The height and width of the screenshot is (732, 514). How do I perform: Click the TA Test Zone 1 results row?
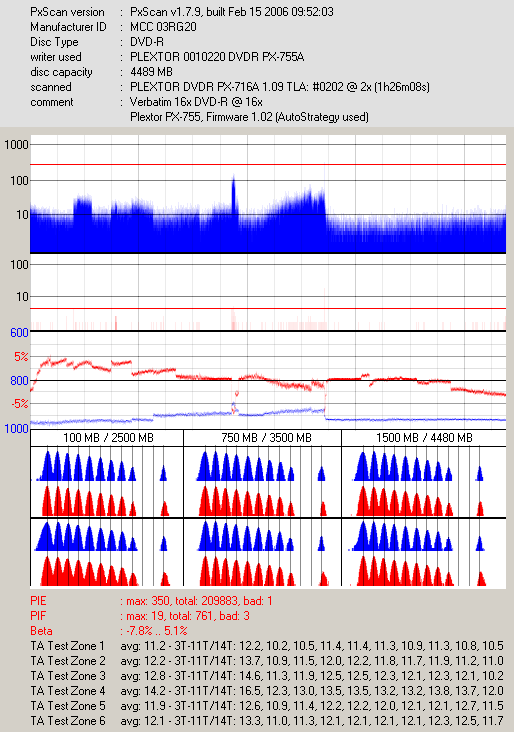click(267, 646)
